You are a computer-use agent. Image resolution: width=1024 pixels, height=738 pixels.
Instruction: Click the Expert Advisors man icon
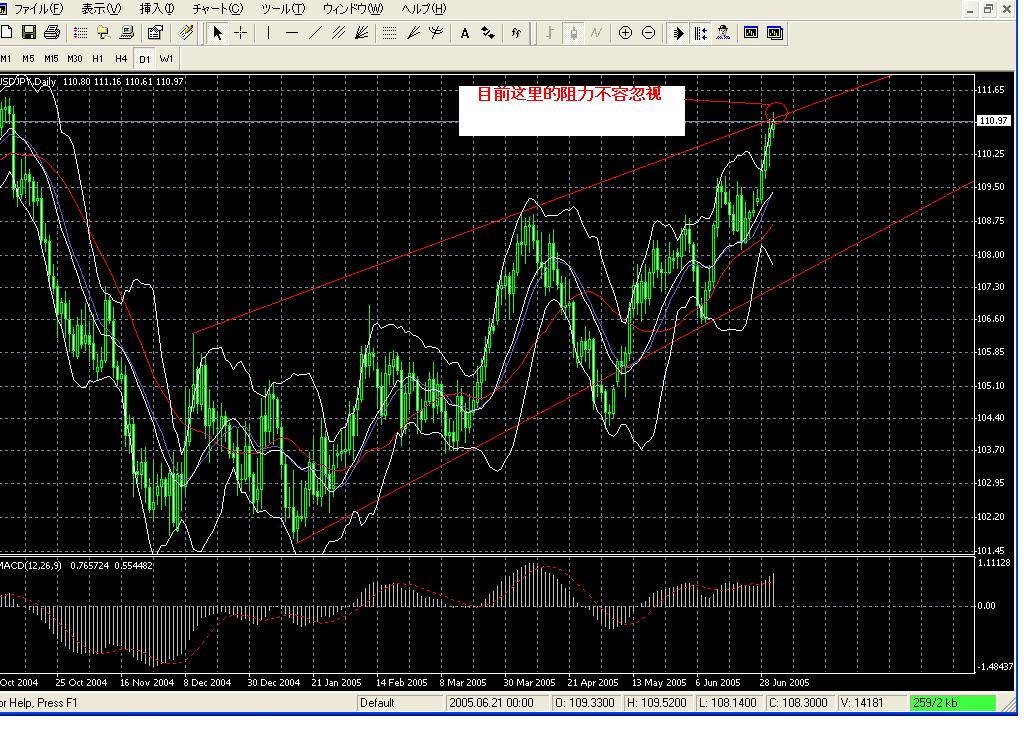[x=723, y=33]
